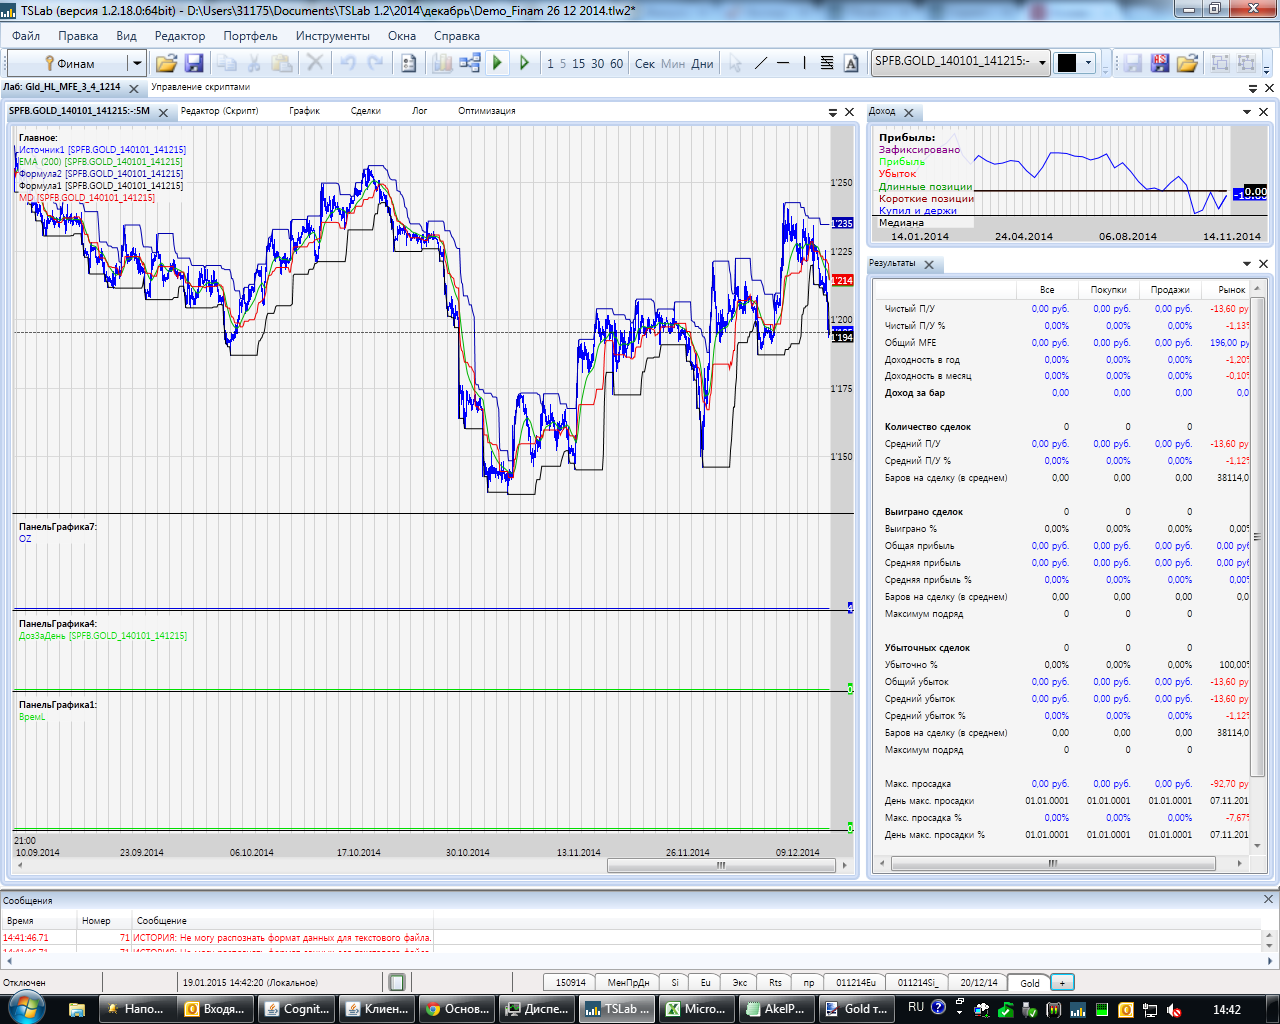This screenshot has width=1280, height=1024.
Task: Click the bar chart icon in toolbar
Action: (442, 63)
